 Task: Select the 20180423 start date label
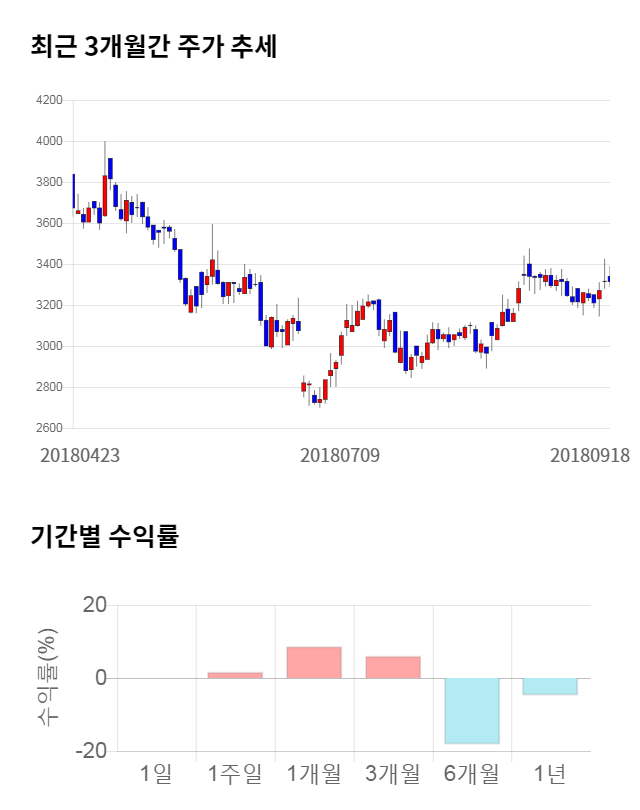point(80,455)
